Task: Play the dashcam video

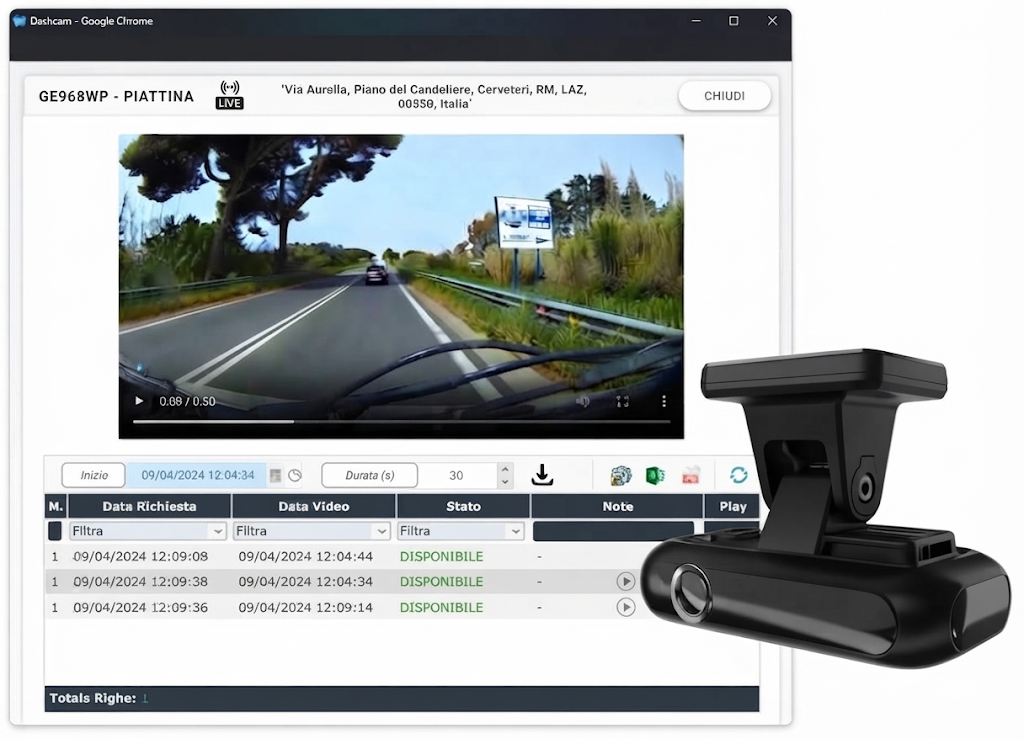Action: coord(138,401)
